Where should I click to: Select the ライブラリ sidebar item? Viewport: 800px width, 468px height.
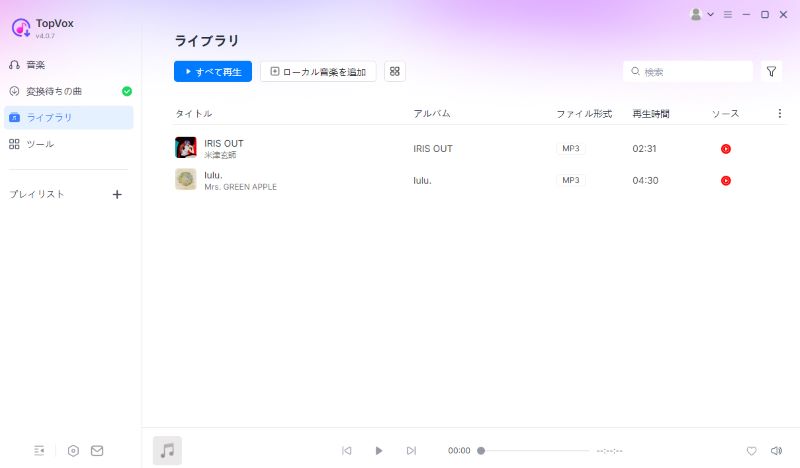tap(68, 117)
